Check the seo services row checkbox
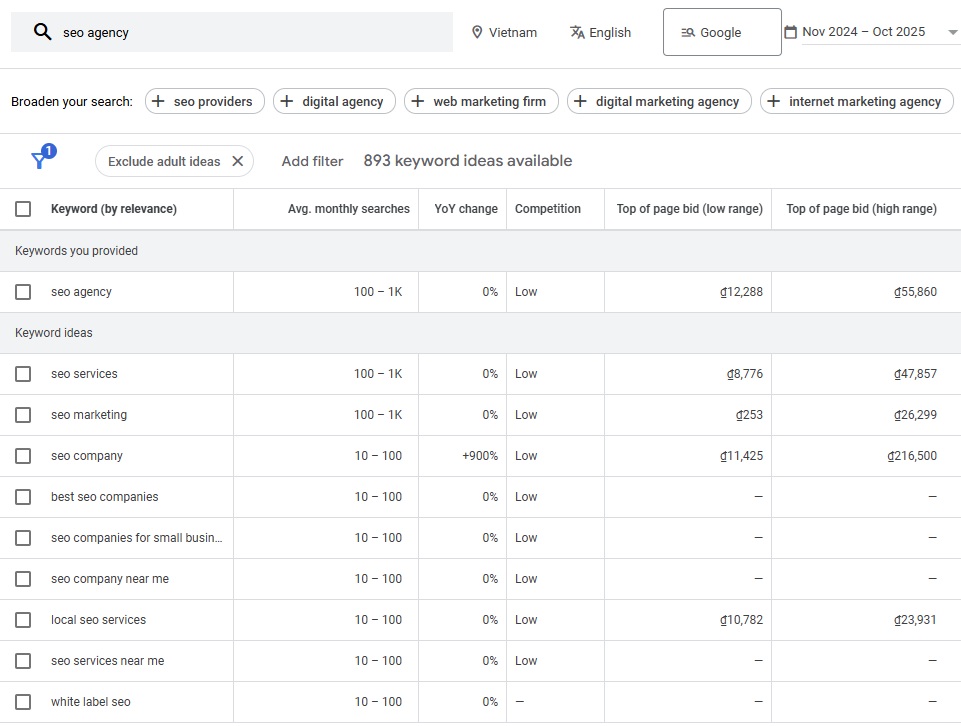This screenshot has height=726, width=961. 23,374
